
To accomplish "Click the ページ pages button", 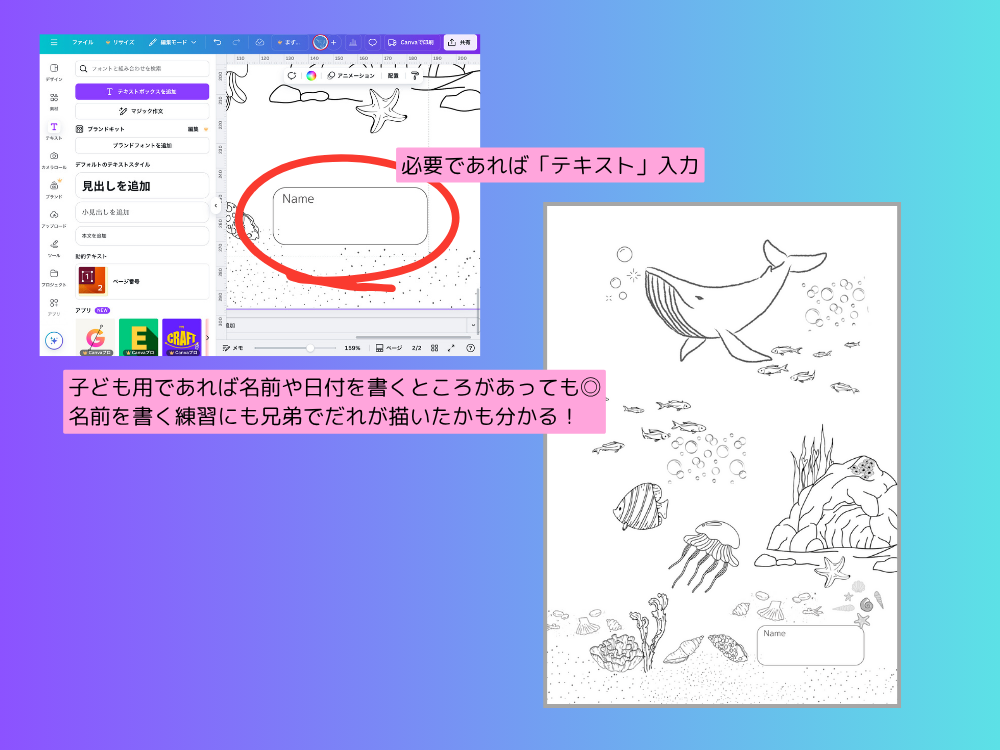I will point(389,348).
